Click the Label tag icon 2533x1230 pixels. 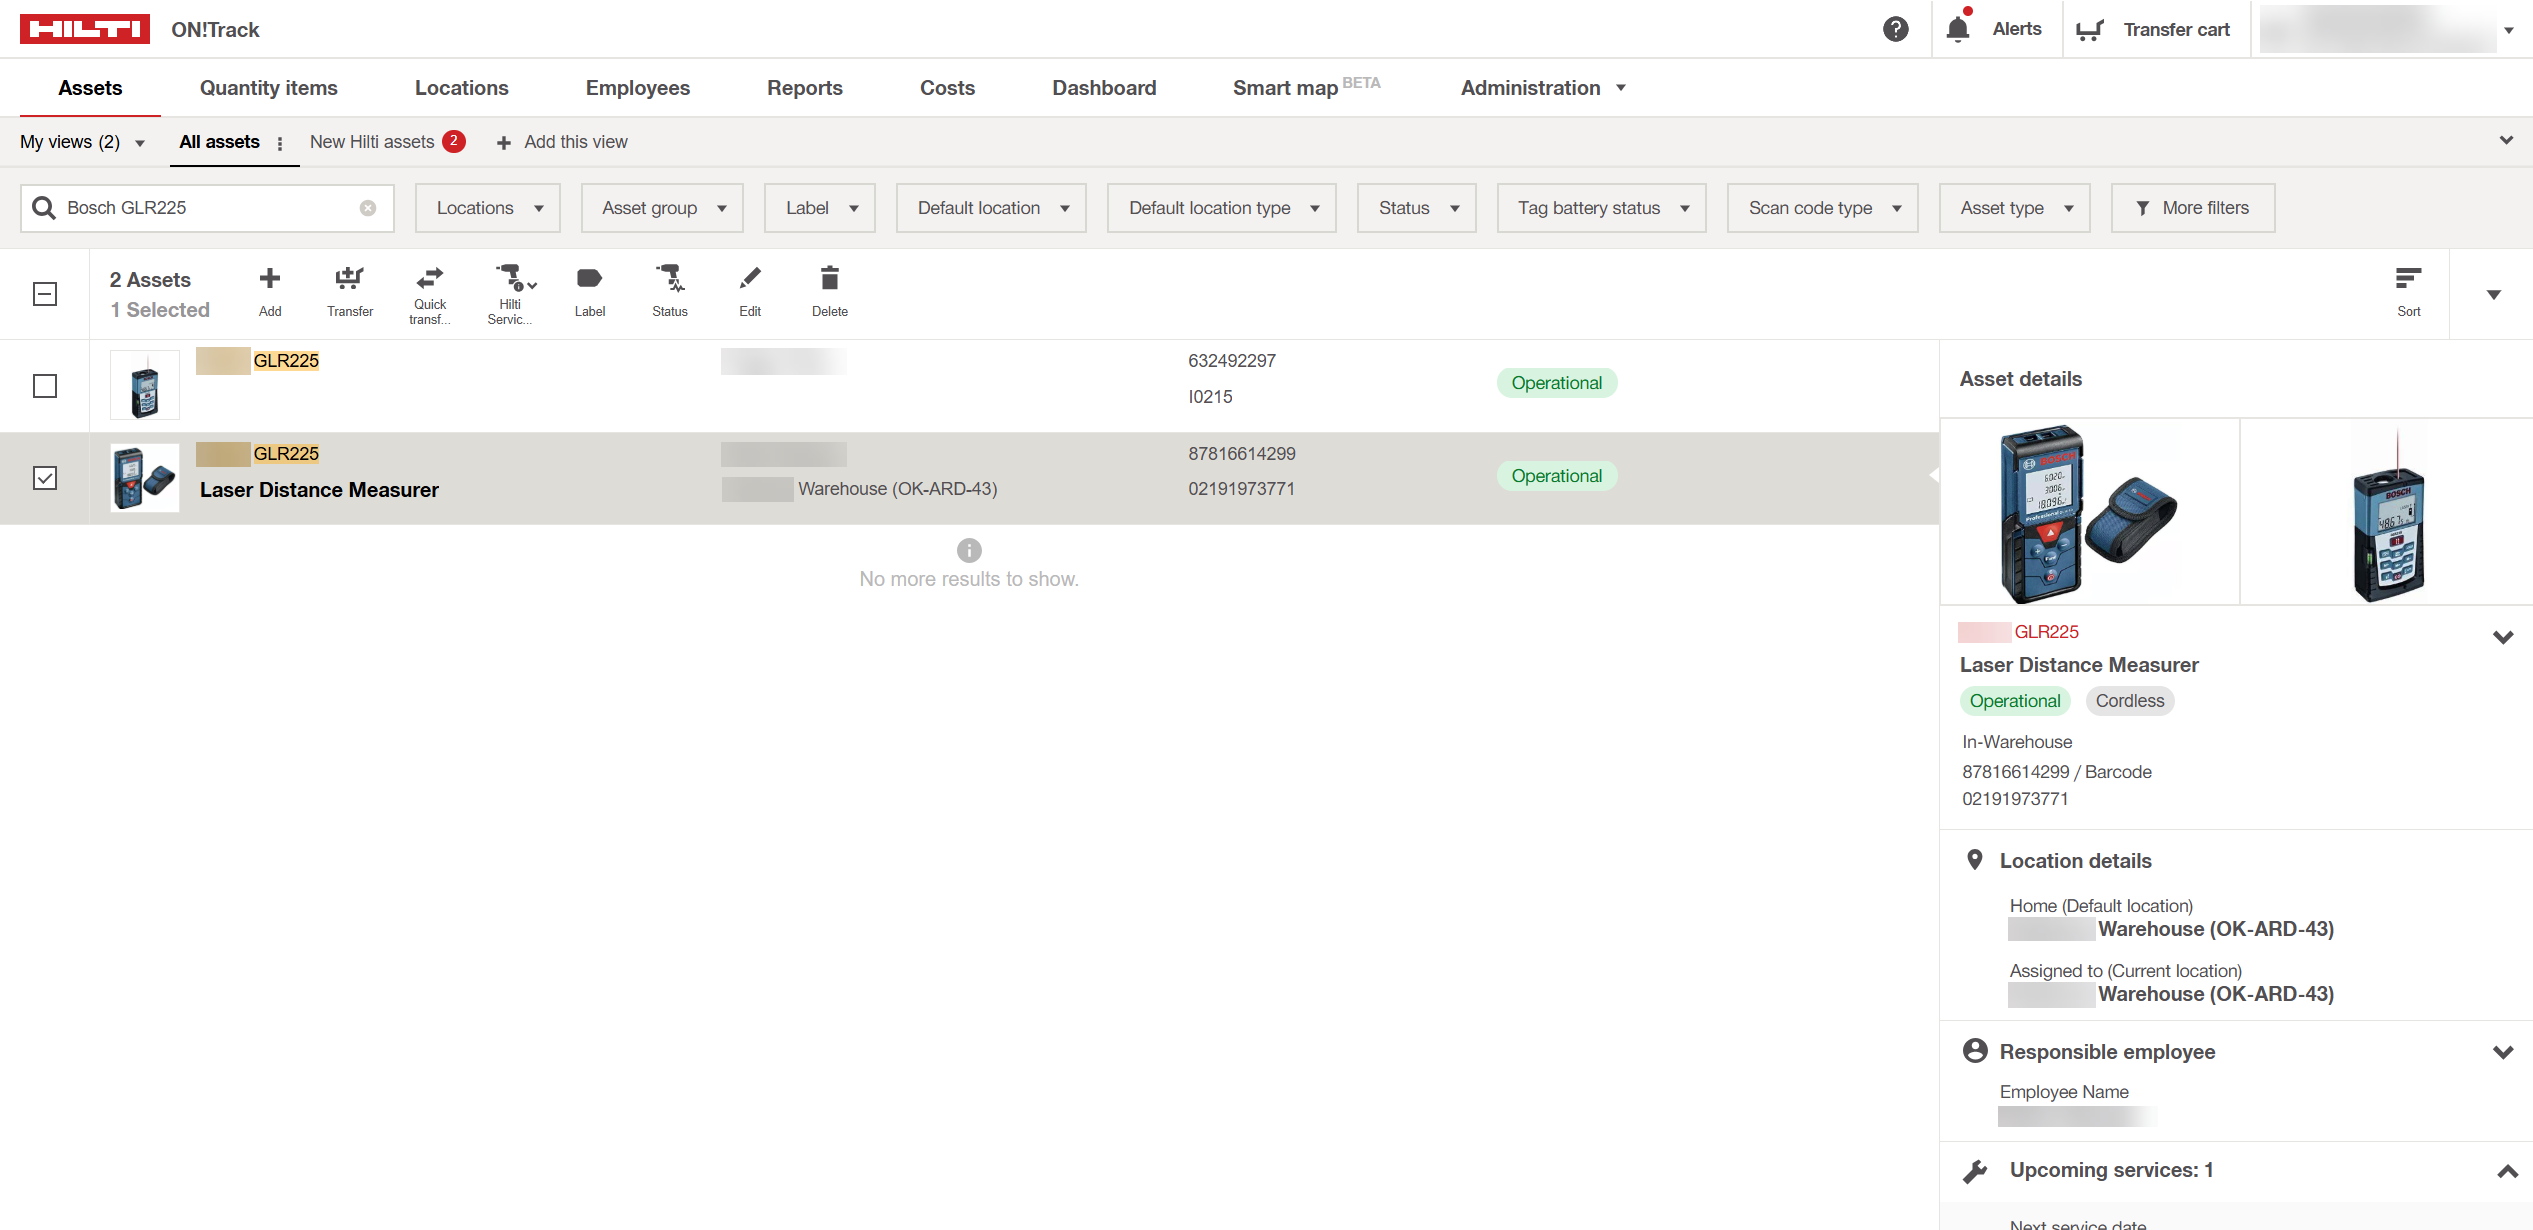[590, 278]
